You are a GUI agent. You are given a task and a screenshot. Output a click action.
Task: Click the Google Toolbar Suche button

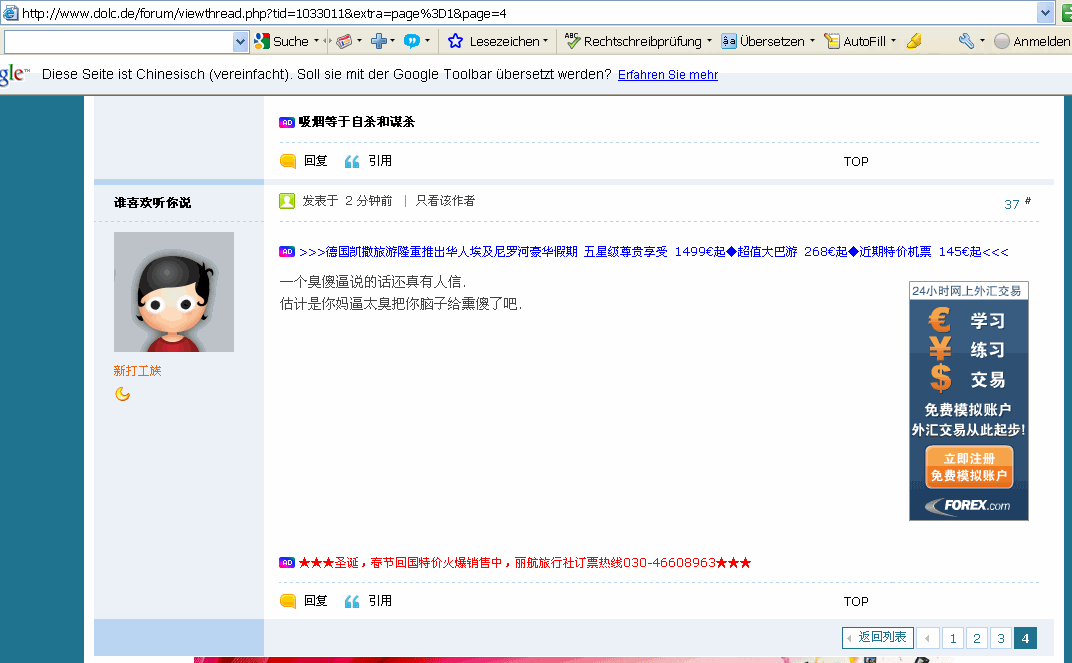click(x=282, y=42)
